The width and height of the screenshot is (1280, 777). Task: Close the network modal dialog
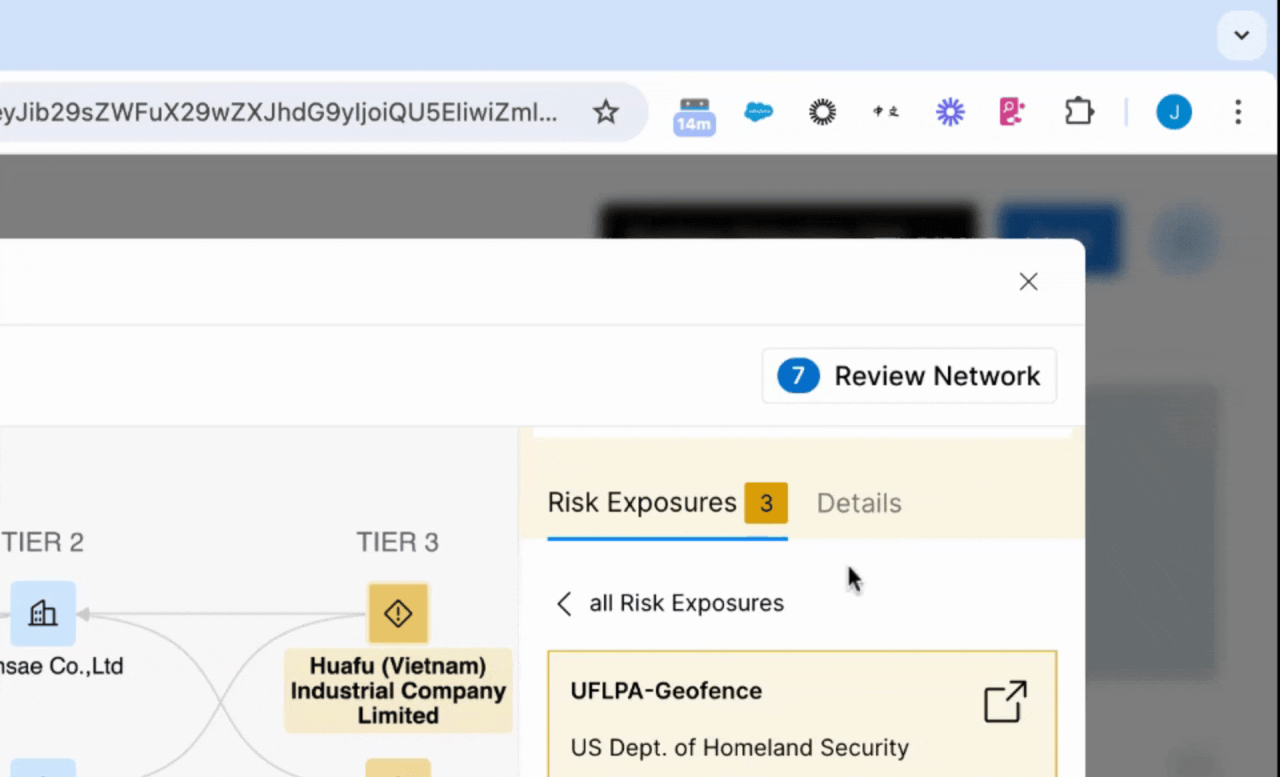pyautogui.click(x=1028, y=282)
